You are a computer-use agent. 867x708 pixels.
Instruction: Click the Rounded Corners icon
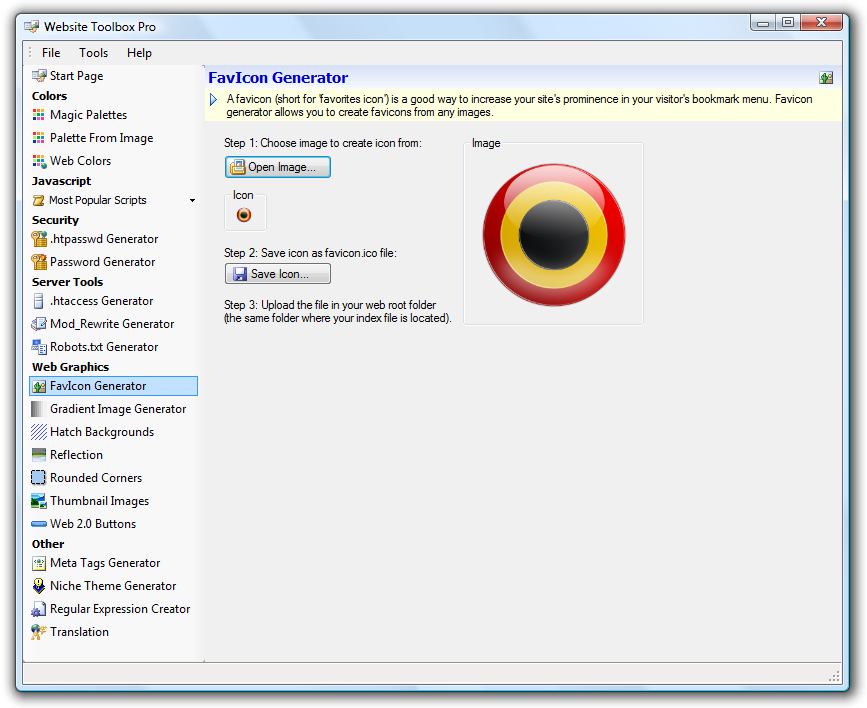(39, 477)
